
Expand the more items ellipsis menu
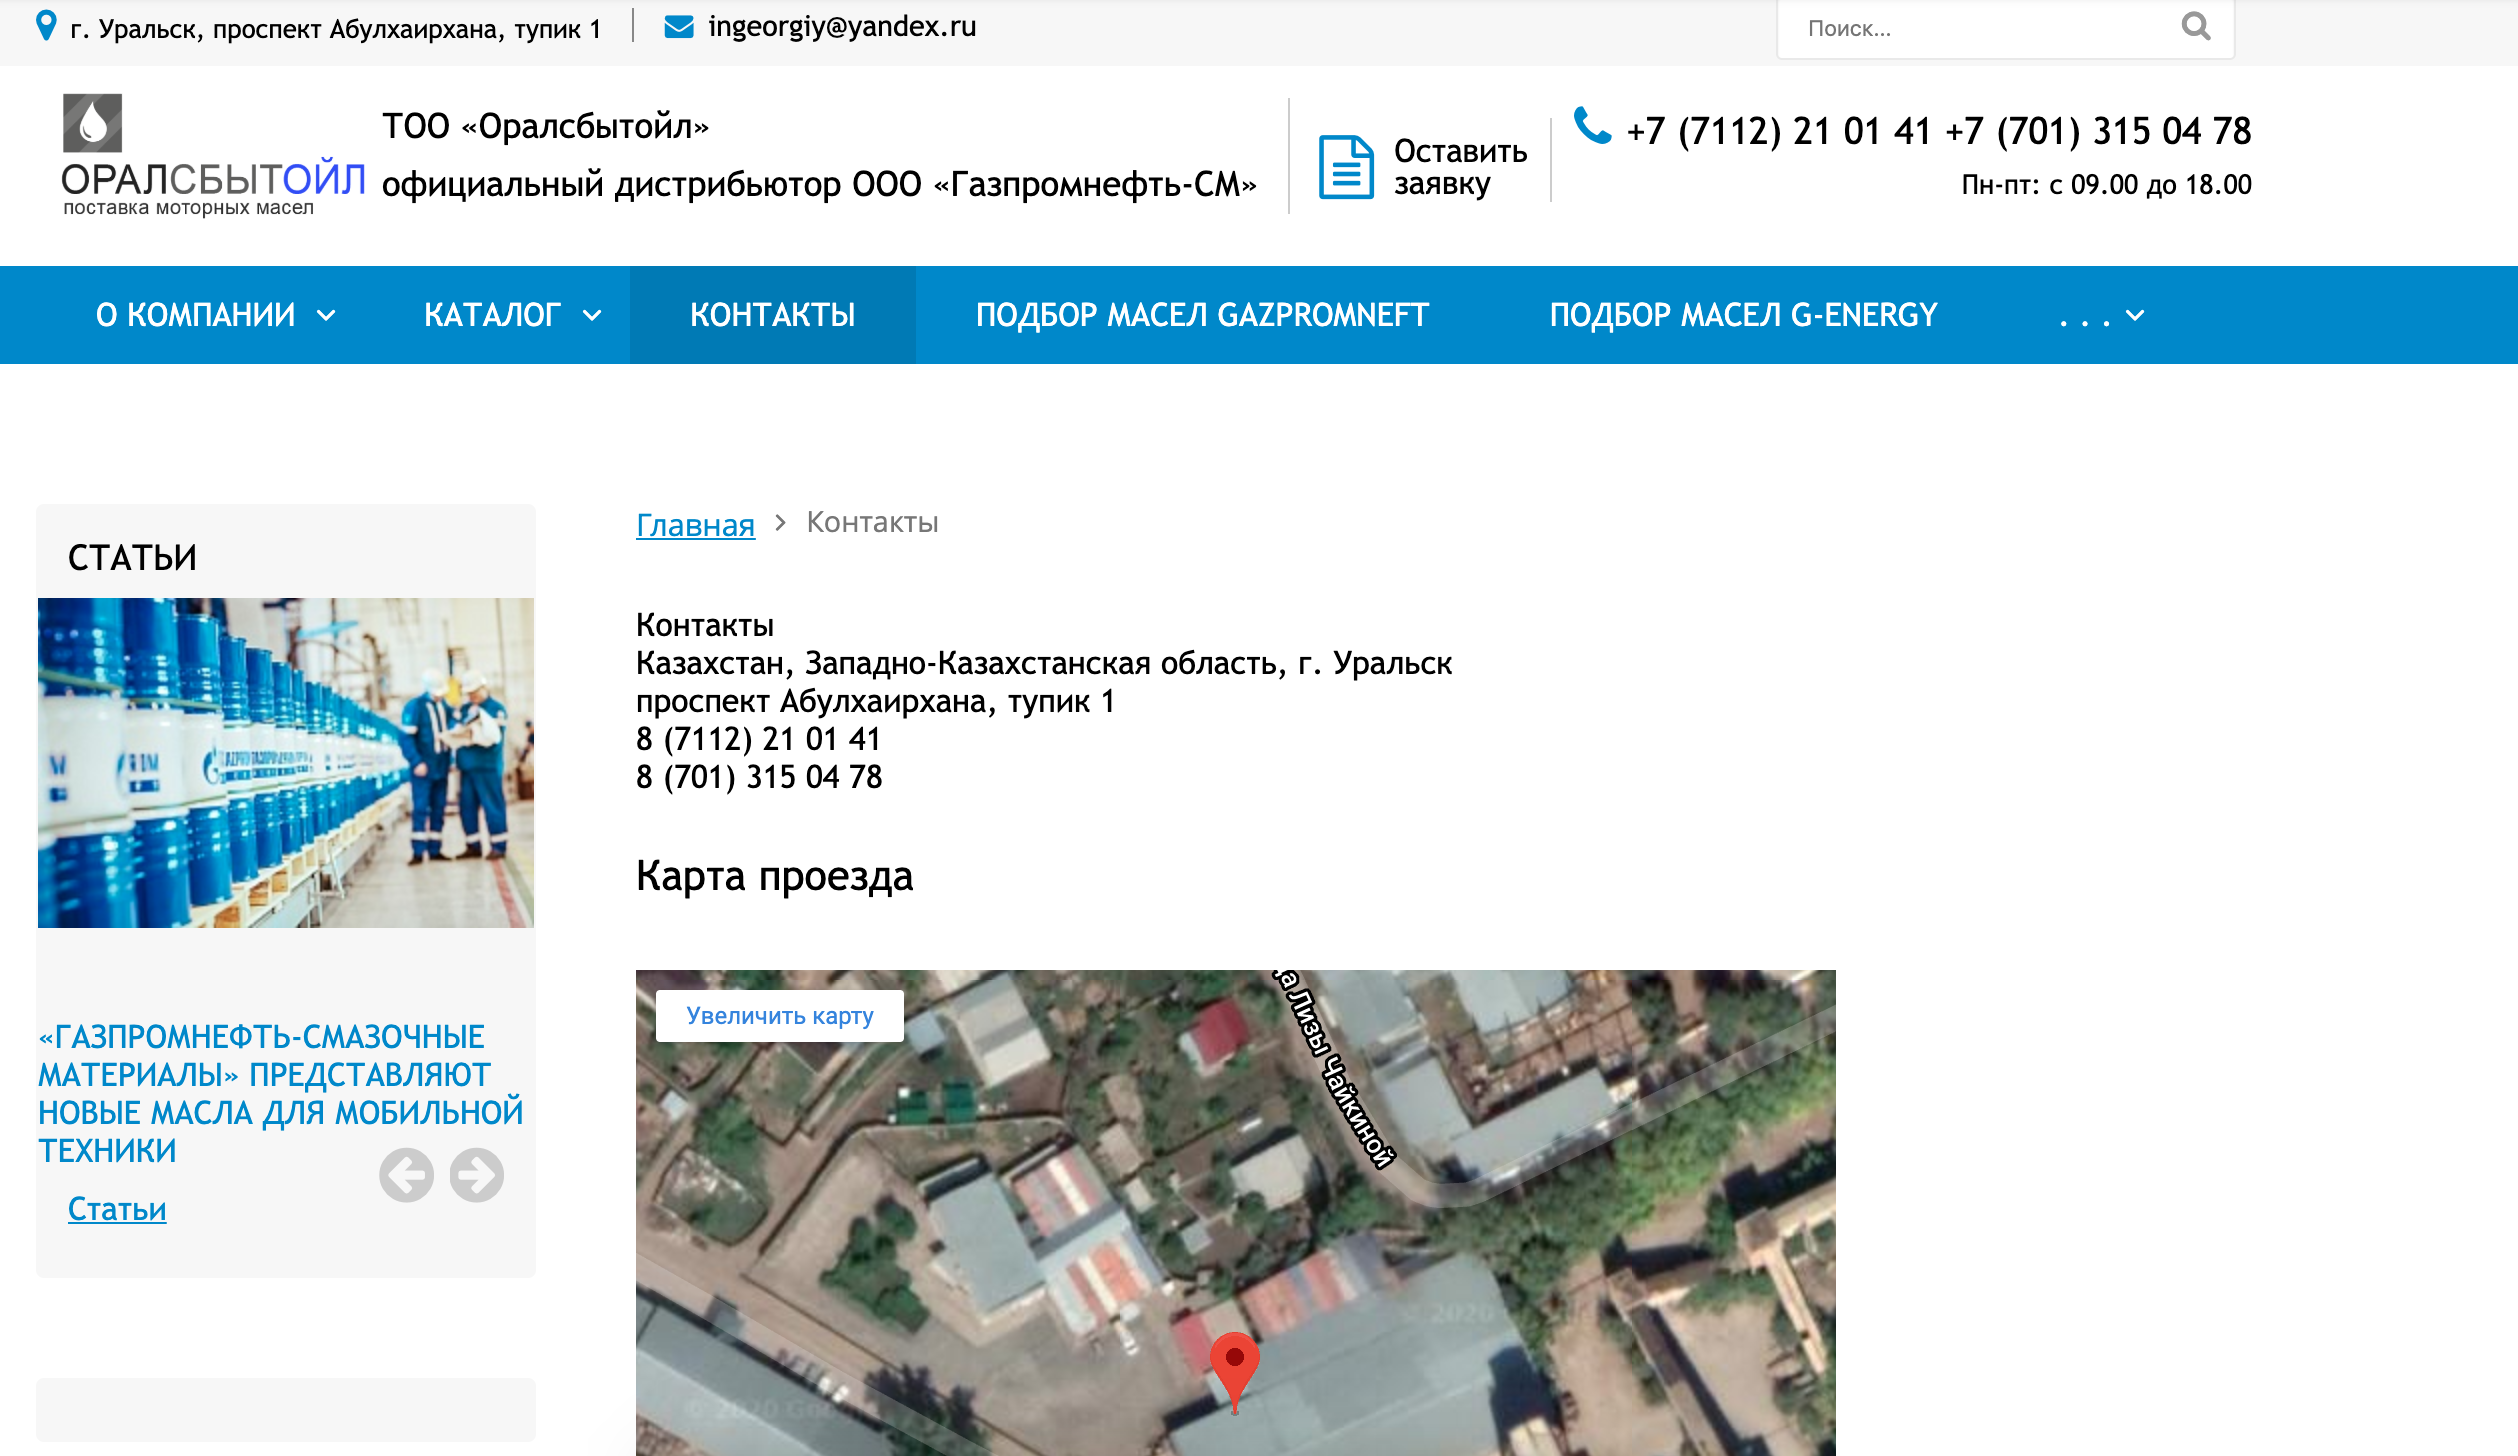2101,316
